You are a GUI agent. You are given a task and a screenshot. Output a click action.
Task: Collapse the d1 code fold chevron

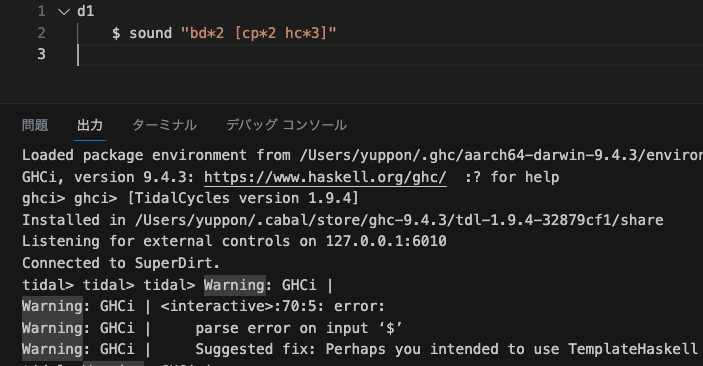64,12
